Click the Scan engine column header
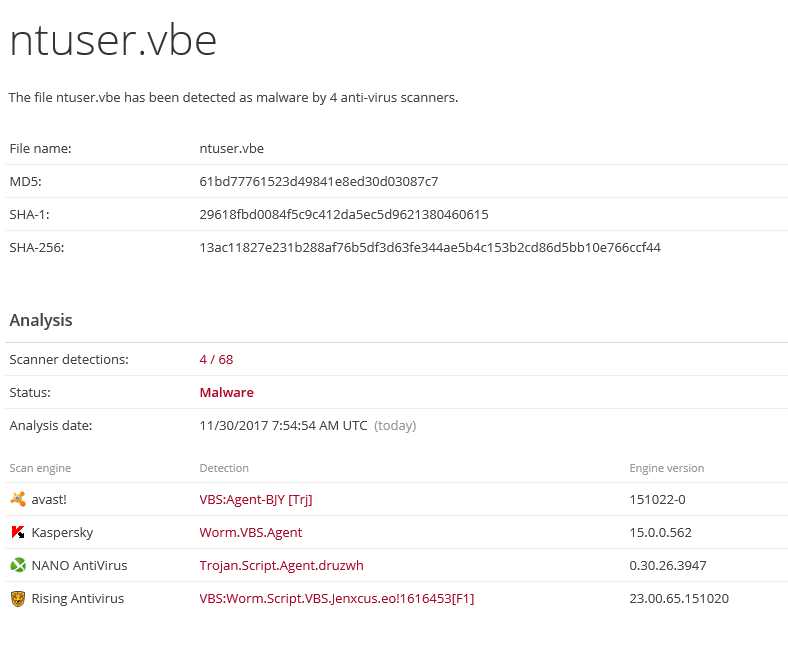The height and width of the screenshot is (648, 788). (x=40, y=468)
